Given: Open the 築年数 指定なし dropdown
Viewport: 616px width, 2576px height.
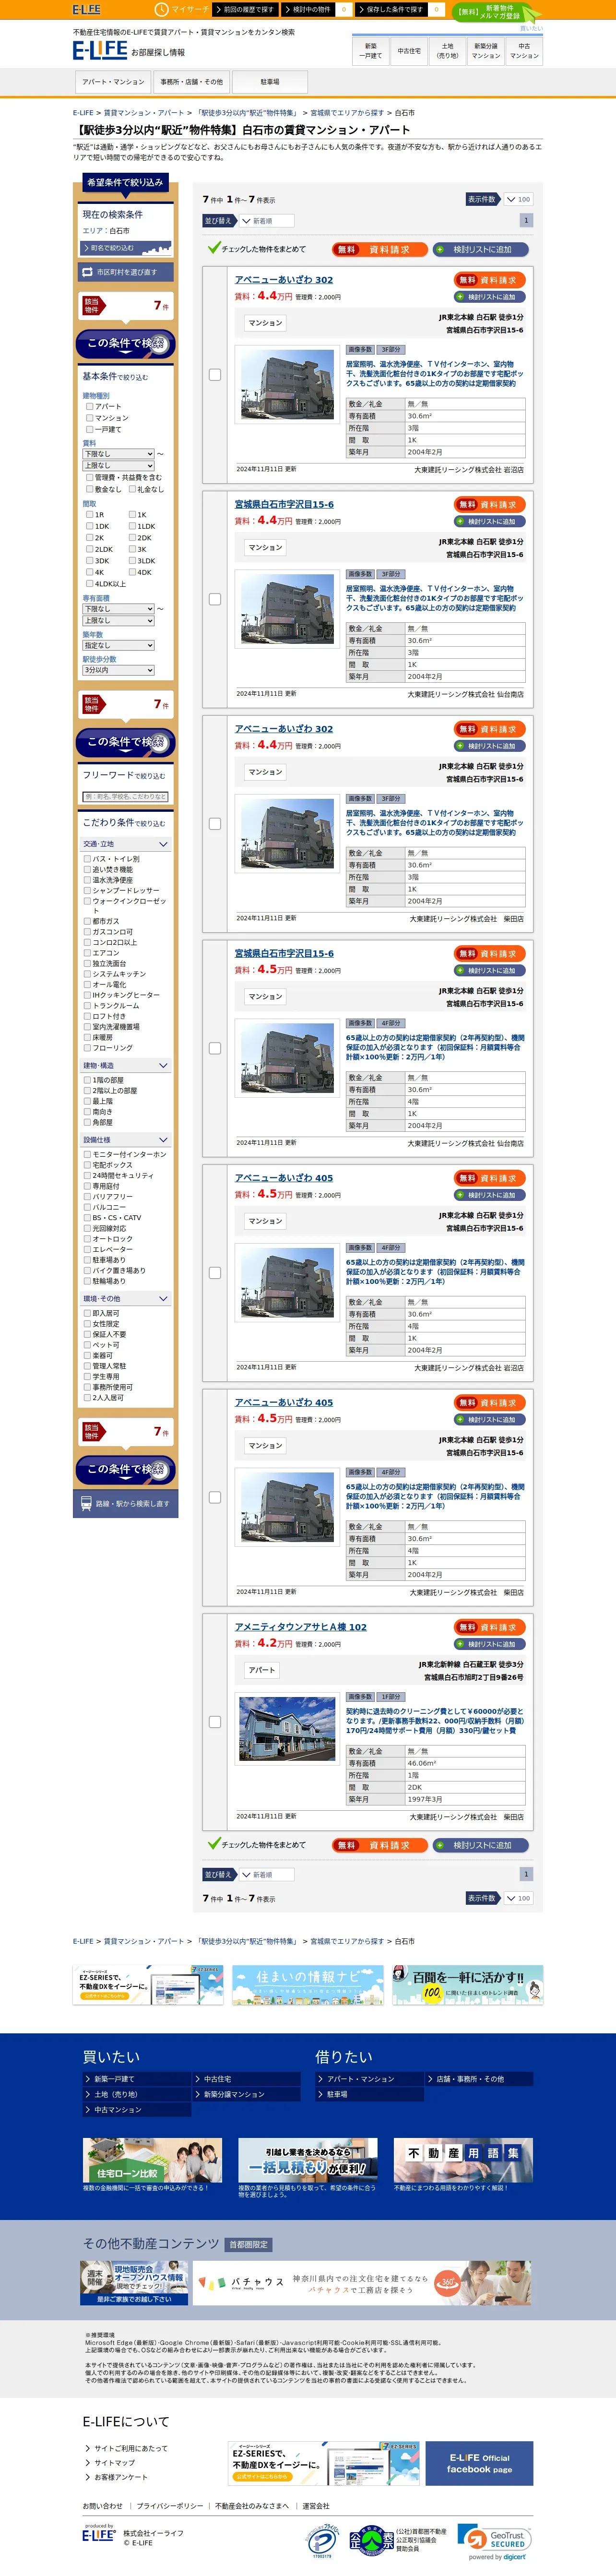Looking at the screenshot, I should (x=118, y=646).
